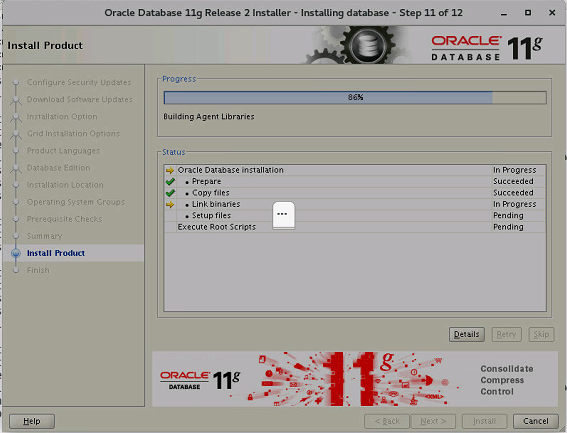Click the In Progress status of Link binaries

tap(515, 204)
